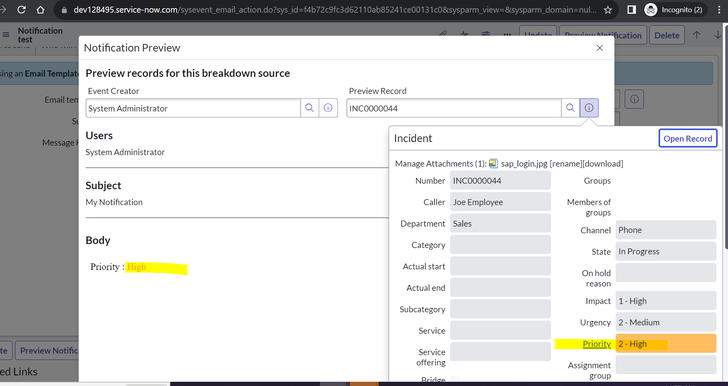Open the hamburger context menu beside Notification
Image resolution: width=728 pixels, height=386 pixels.
click(6, 35)
